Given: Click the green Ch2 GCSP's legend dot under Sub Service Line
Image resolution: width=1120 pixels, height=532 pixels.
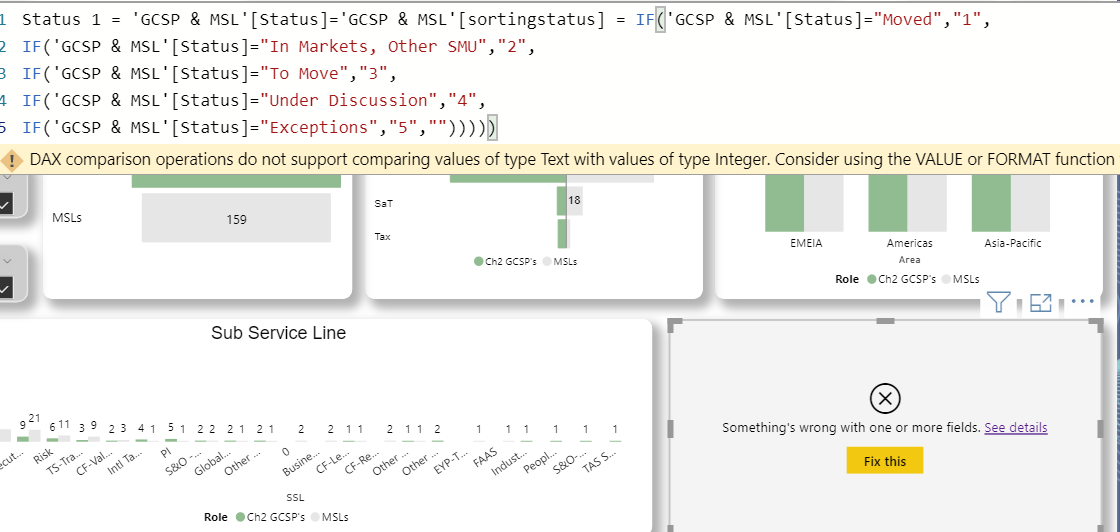Looking at the screenshot, I should 240,517.
